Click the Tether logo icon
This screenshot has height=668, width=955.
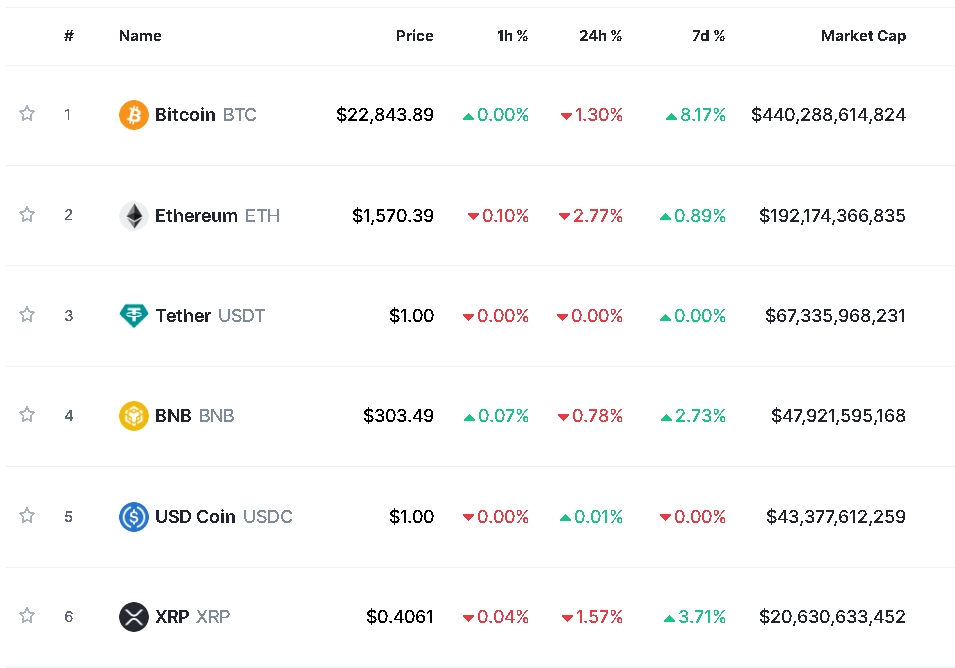tap(134, 316)
